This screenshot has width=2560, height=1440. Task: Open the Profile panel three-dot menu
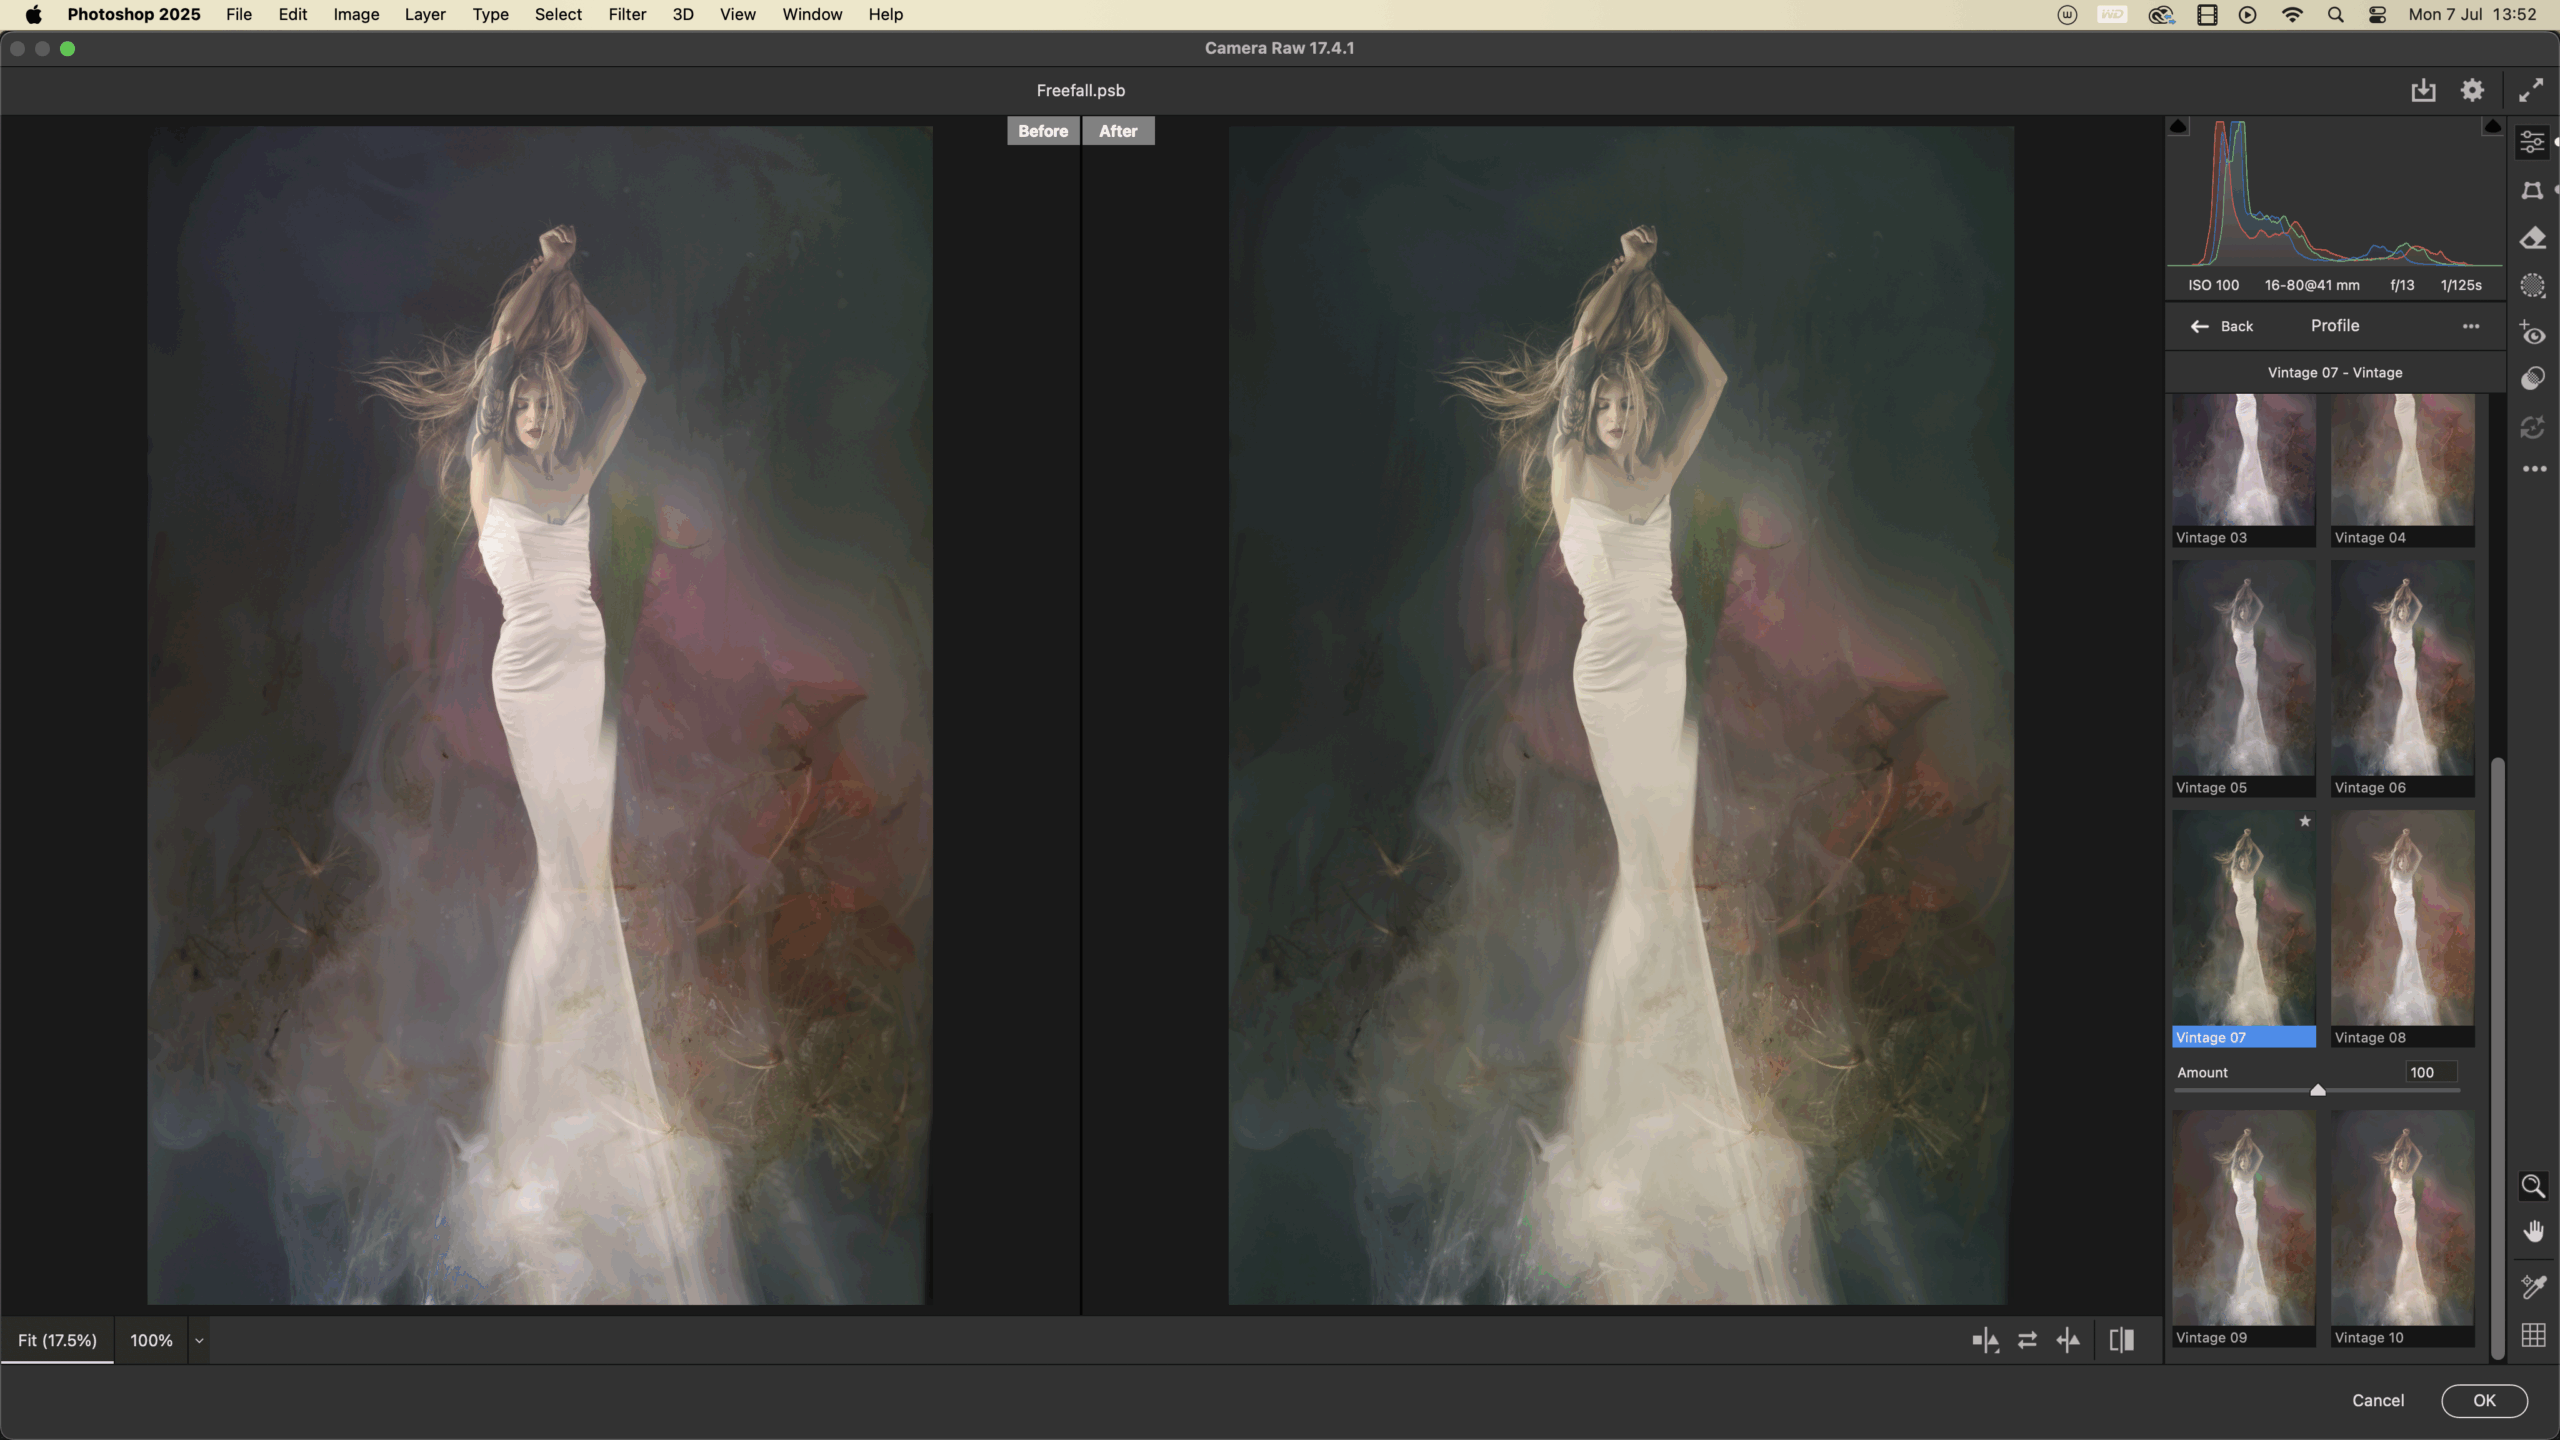(x=2470, y=326)
